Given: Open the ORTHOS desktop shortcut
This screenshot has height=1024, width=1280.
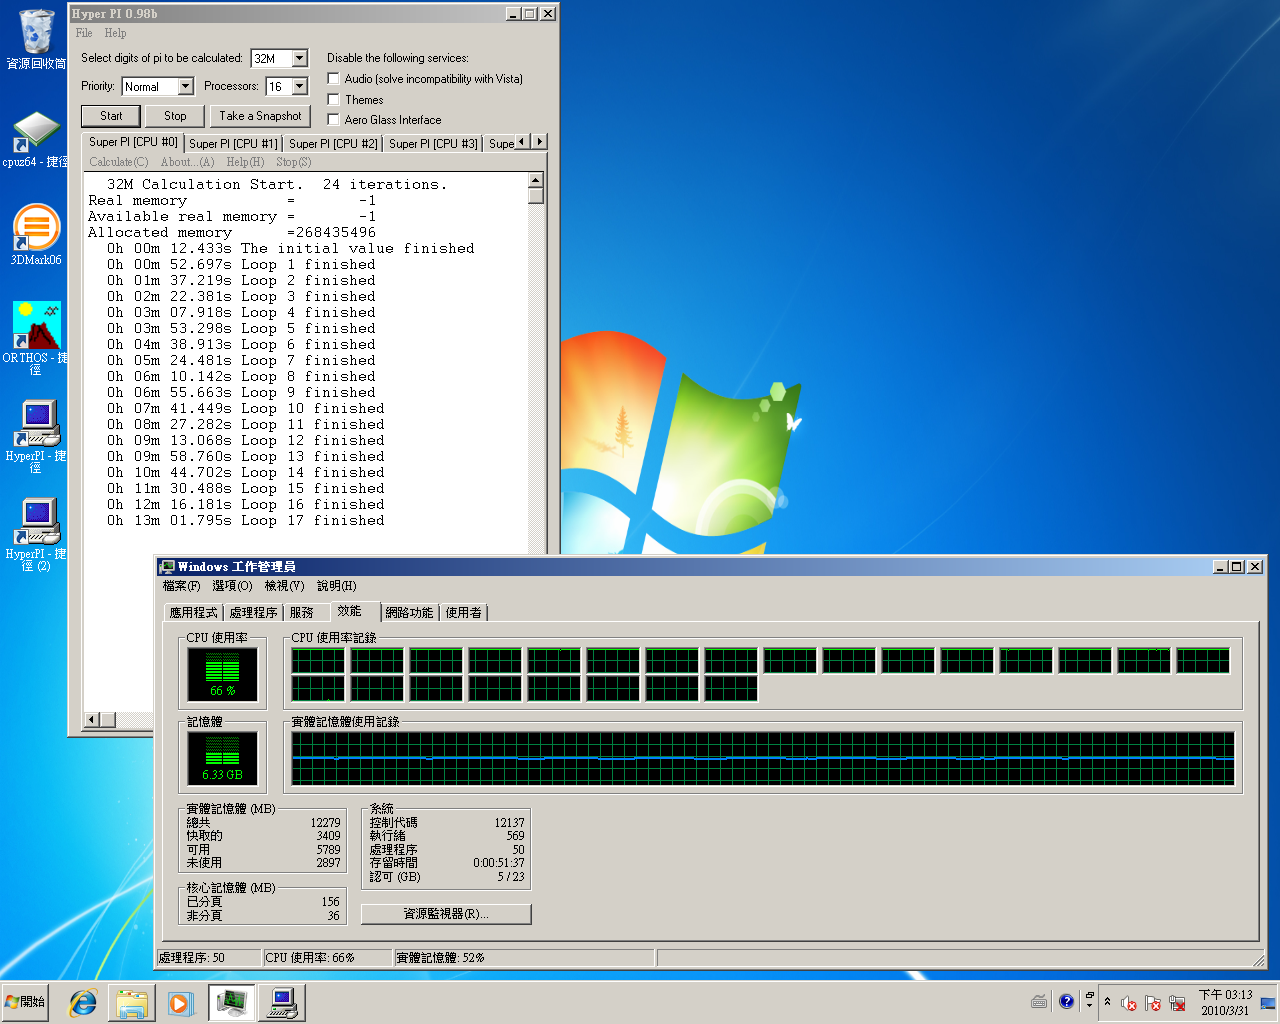Looking at the screenshot, I should (x=36, y=338).
